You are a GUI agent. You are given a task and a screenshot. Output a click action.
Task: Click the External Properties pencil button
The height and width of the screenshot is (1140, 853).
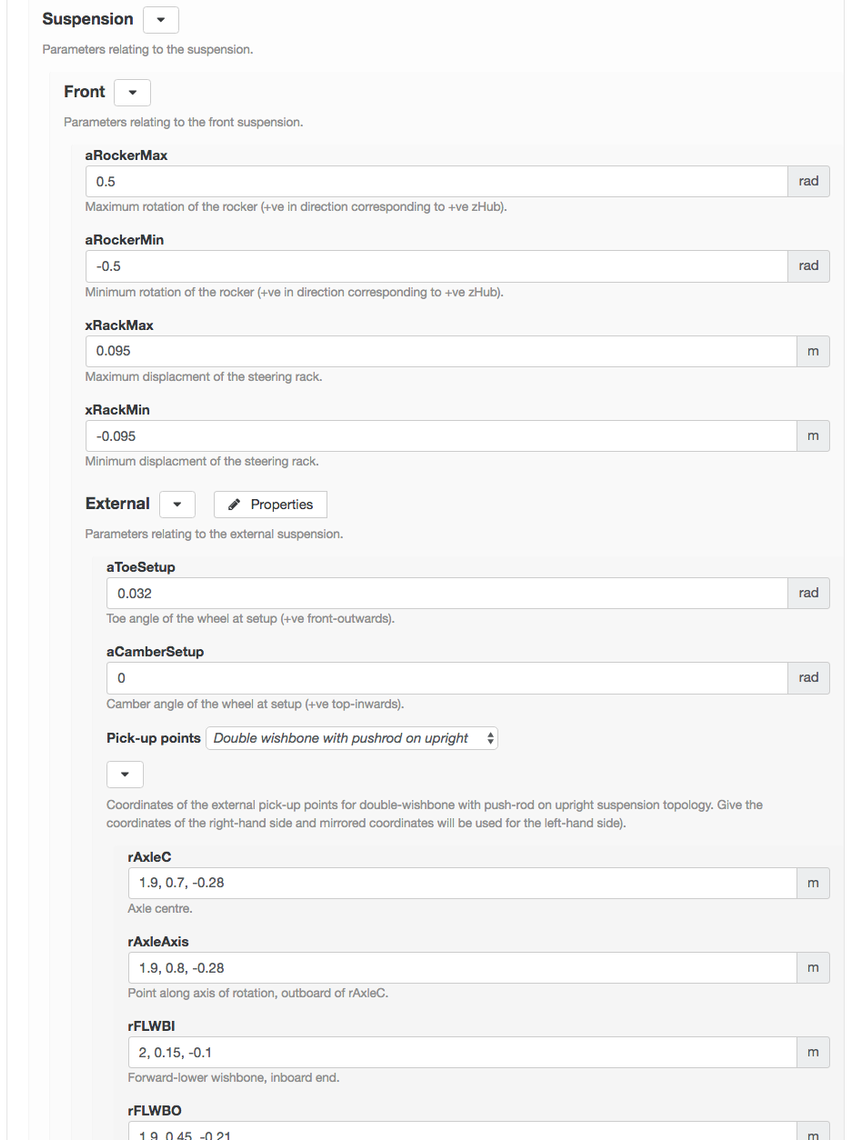click(x=271, y=505)
